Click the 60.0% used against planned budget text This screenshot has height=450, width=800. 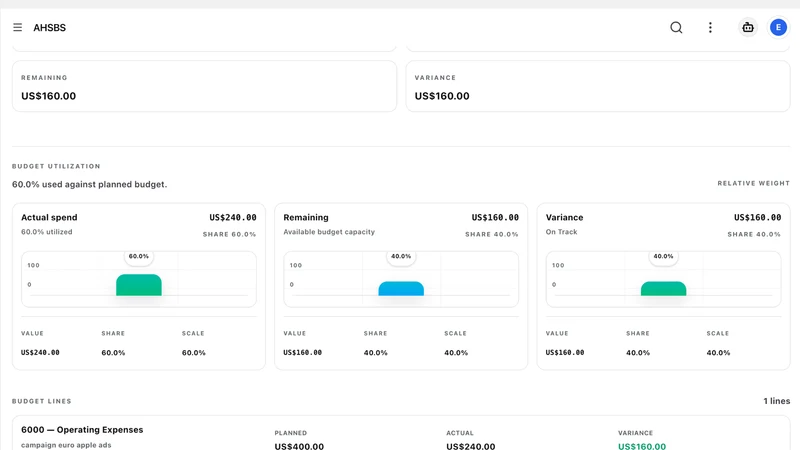pyautogui.click(x=89, y=184)
